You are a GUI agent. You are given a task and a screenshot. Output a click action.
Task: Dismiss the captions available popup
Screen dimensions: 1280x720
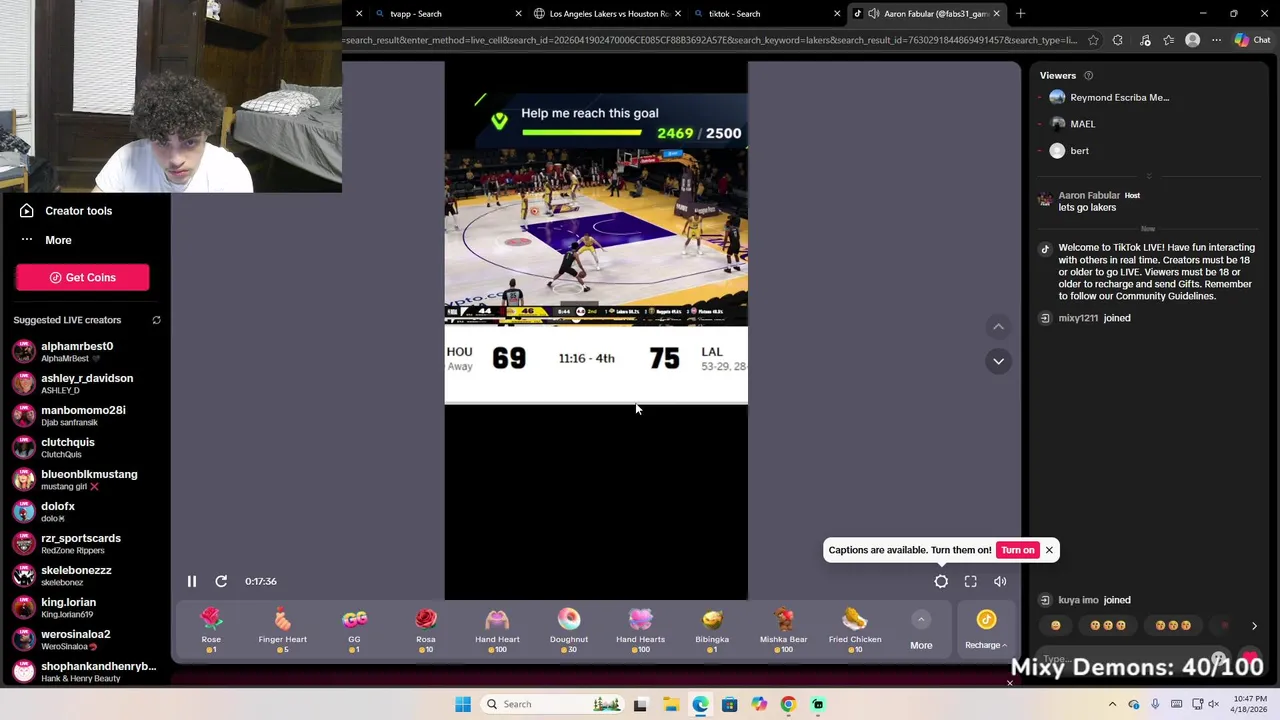[x=1049, y=550]
